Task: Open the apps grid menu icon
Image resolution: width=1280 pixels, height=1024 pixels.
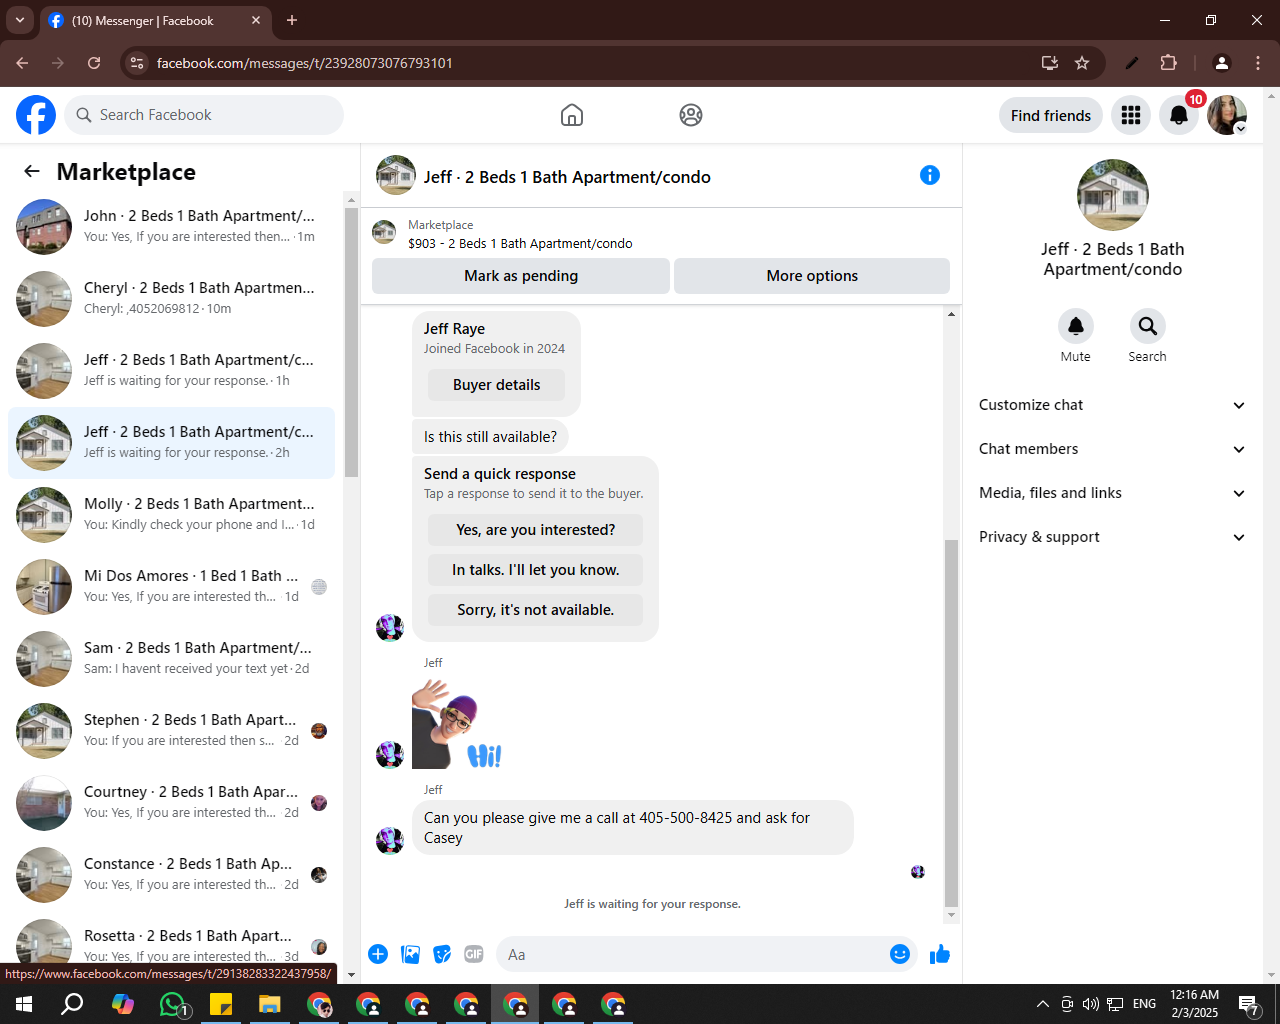Action: pyautogui.click(x=1131, y=115)
